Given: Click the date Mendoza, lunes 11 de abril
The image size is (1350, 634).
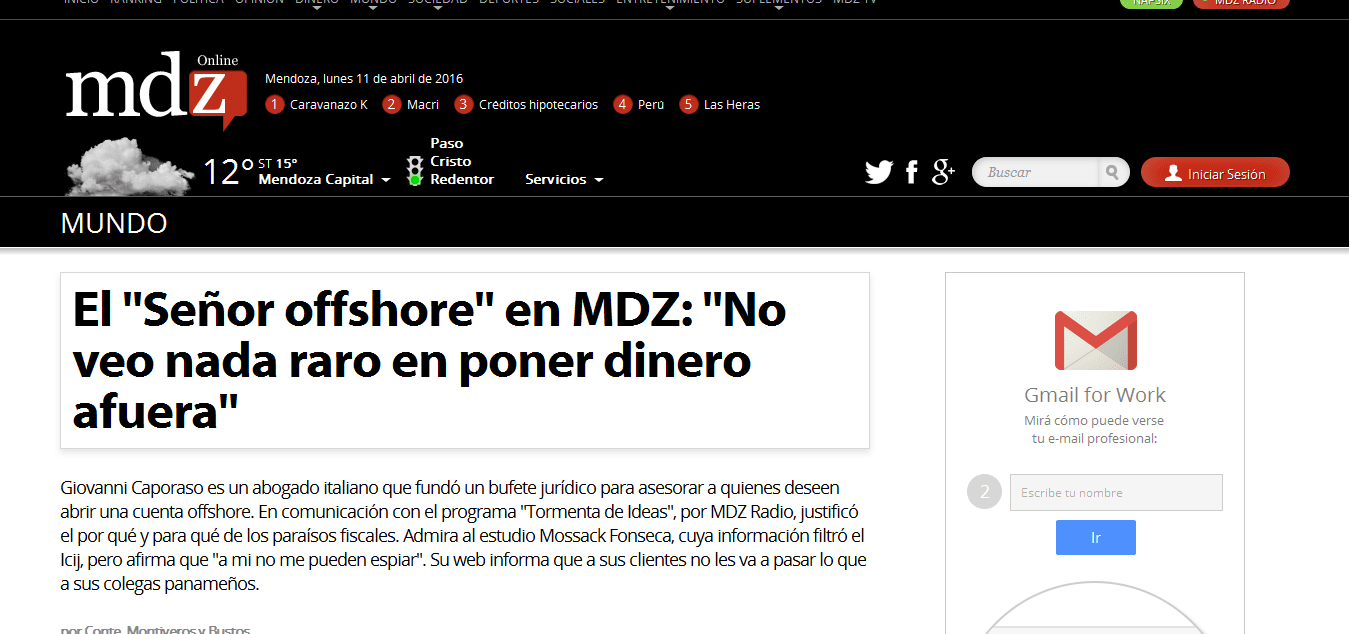Looking at the screenshot, I should (x=364, y=79).
